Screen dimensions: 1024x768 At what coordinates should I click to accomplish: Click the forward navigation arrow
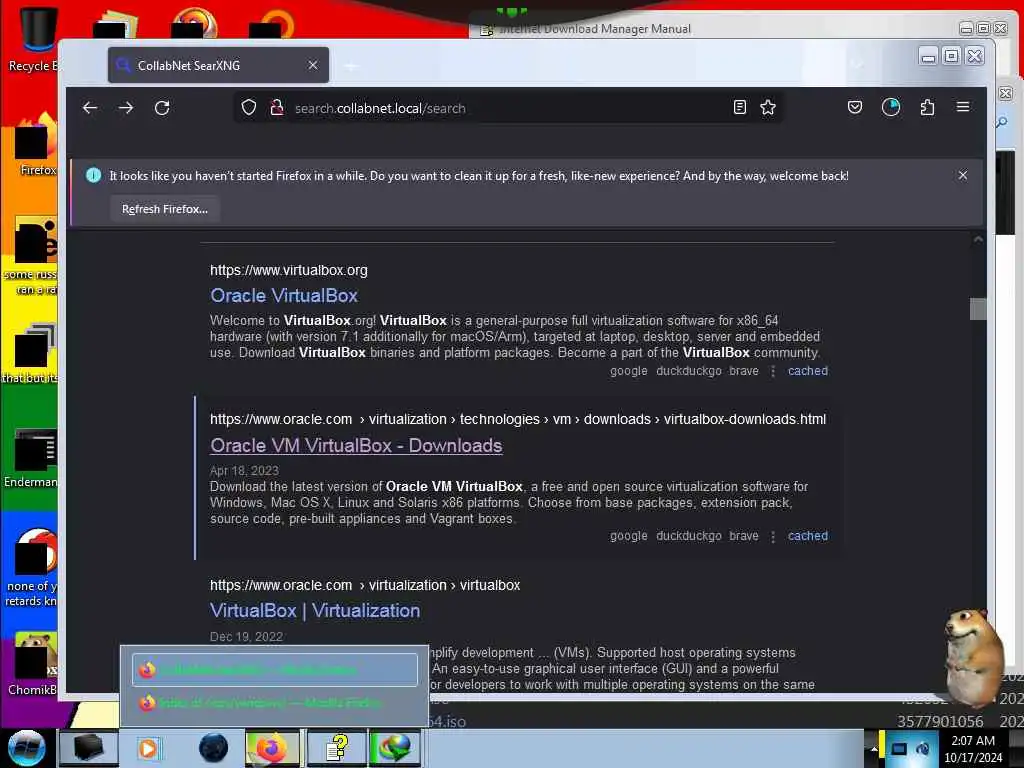click(126, 108)
